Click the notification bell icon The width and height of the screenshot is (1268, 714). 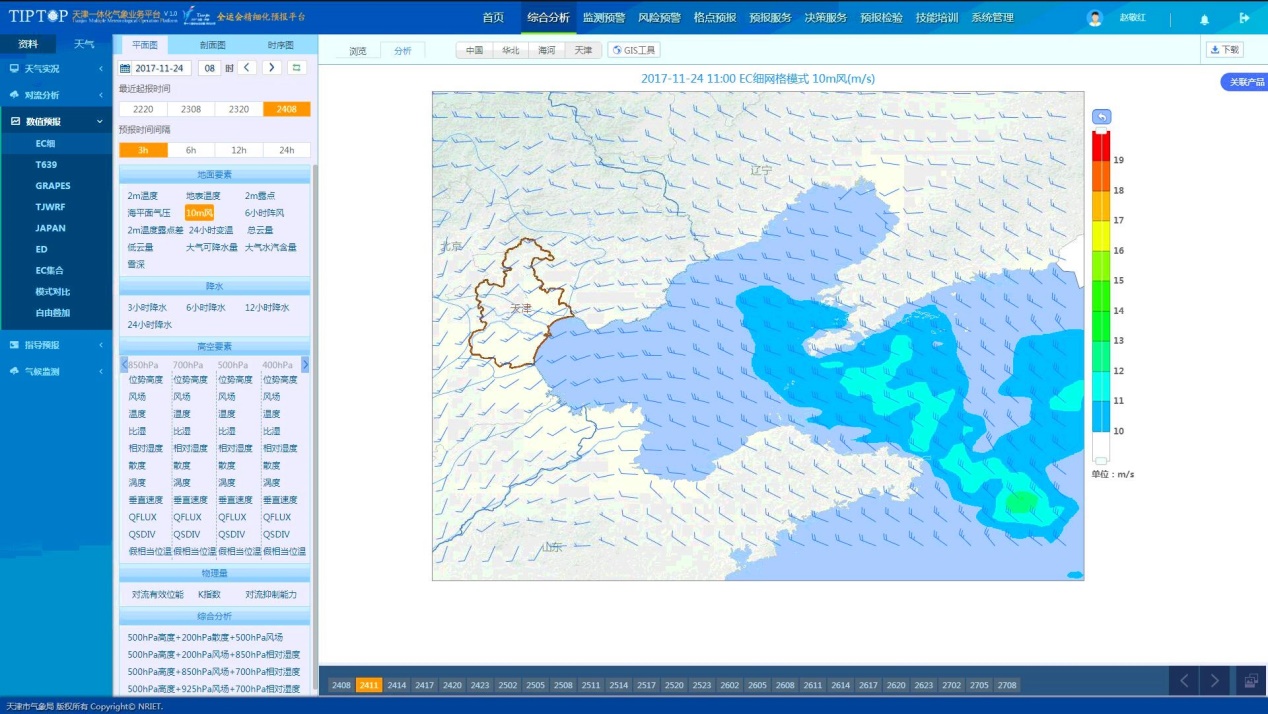coord(1204,19)
